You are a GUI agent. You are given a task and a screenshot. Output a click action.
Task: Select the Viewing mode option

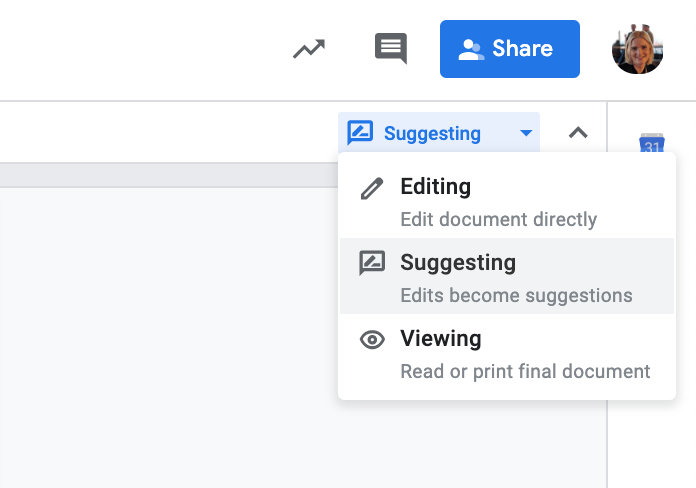(507, 353)
